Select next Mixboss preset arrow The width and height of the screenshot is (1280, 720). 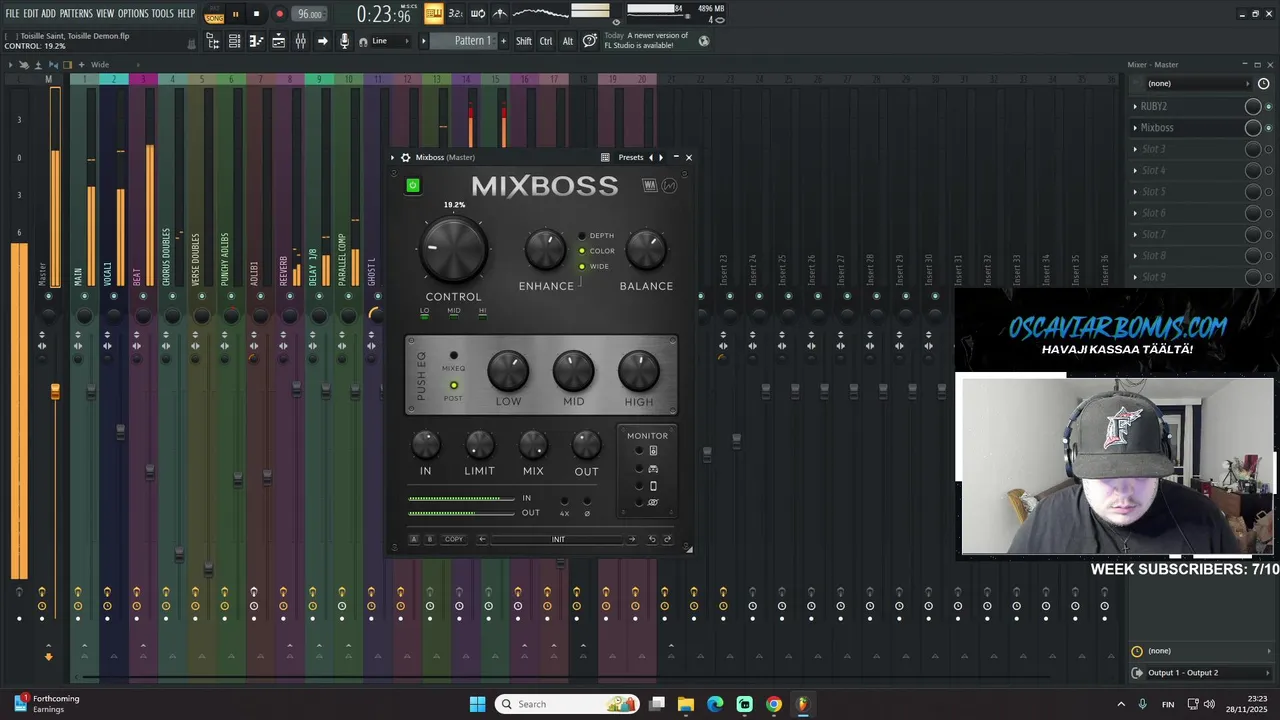click(661, 157)
